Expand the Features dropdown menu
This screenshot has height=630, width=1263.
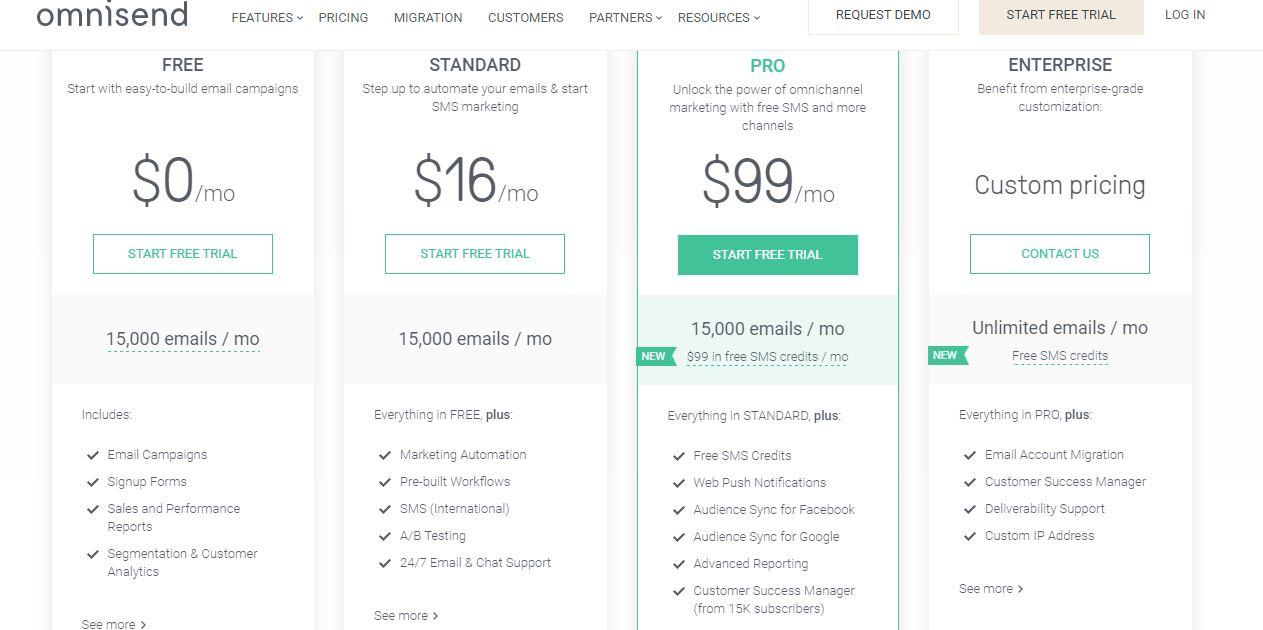point(267,17)
